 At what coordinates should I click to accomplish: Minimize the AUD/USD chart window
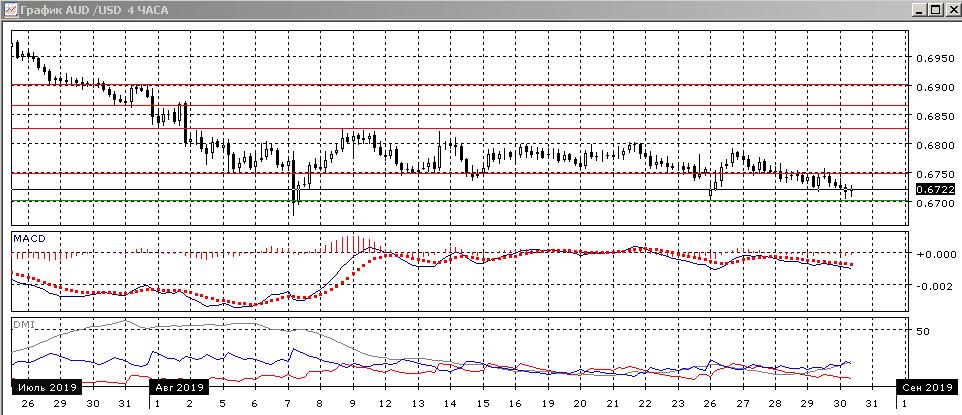point(918,10)
